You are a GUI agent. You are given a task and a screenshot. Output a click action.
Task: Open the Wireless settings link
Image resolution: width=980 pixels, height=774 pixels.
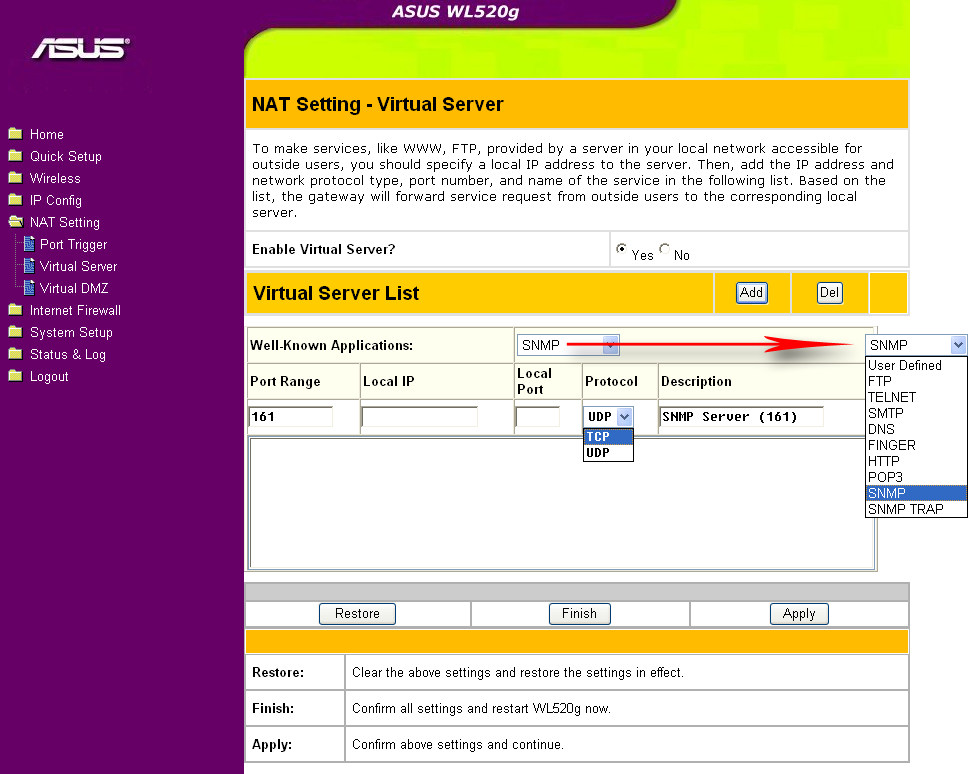55,178
